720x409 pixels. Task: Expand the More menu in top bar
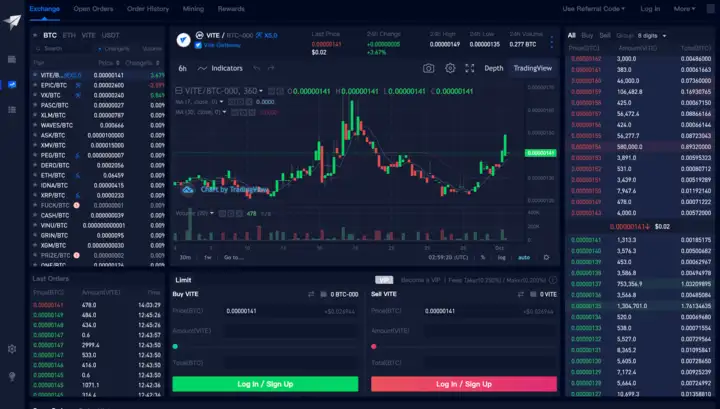point(684,8)
